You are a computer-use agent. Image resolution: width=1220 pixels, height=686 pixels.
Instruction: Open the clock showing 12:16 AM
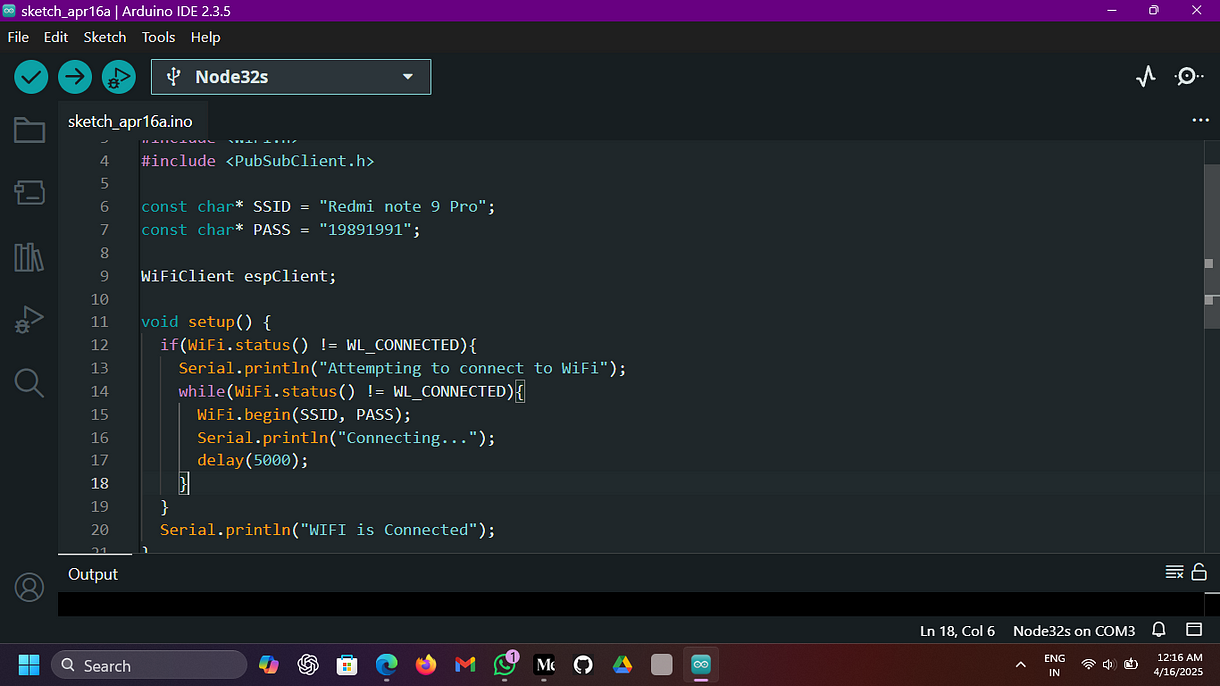pyautogui.click(x=1179, y=665)
